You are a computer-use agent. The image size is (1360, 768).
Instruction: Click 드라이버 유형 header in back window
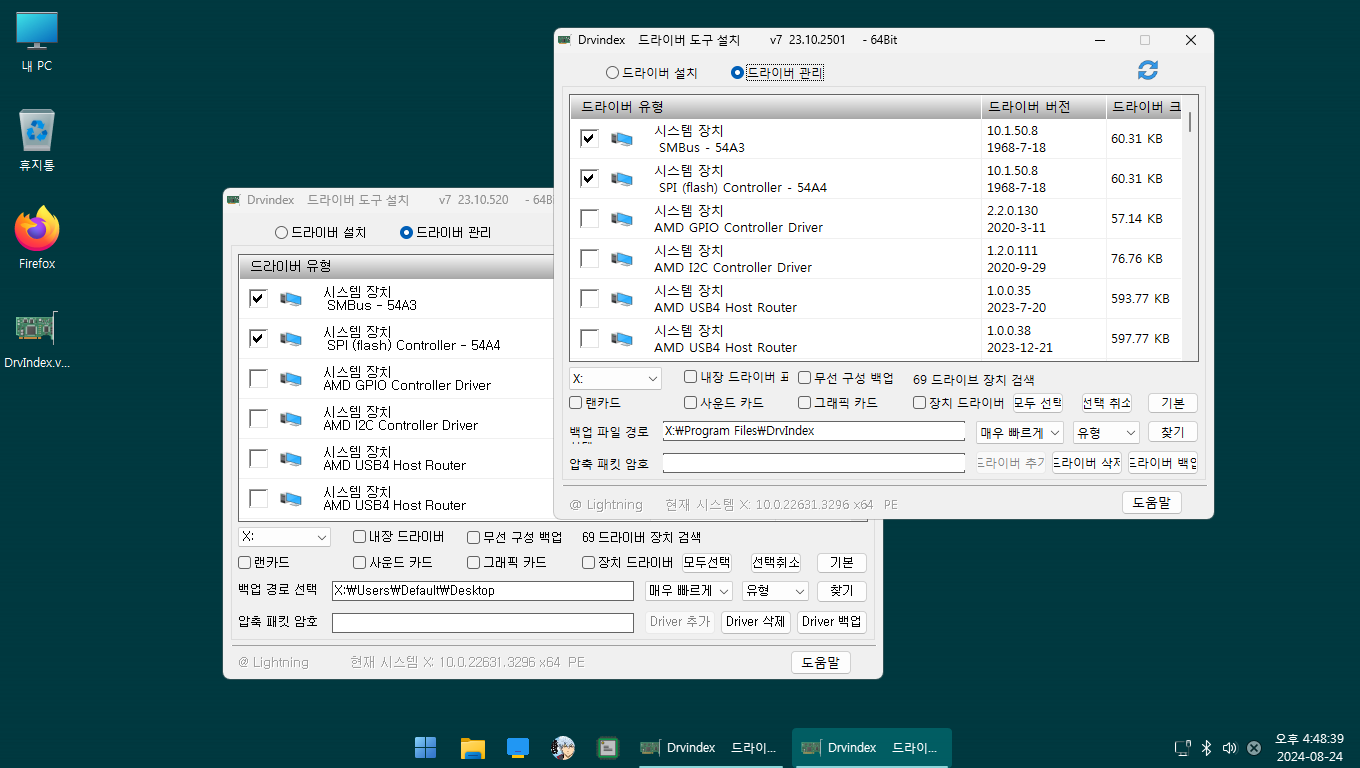[396, 267]
